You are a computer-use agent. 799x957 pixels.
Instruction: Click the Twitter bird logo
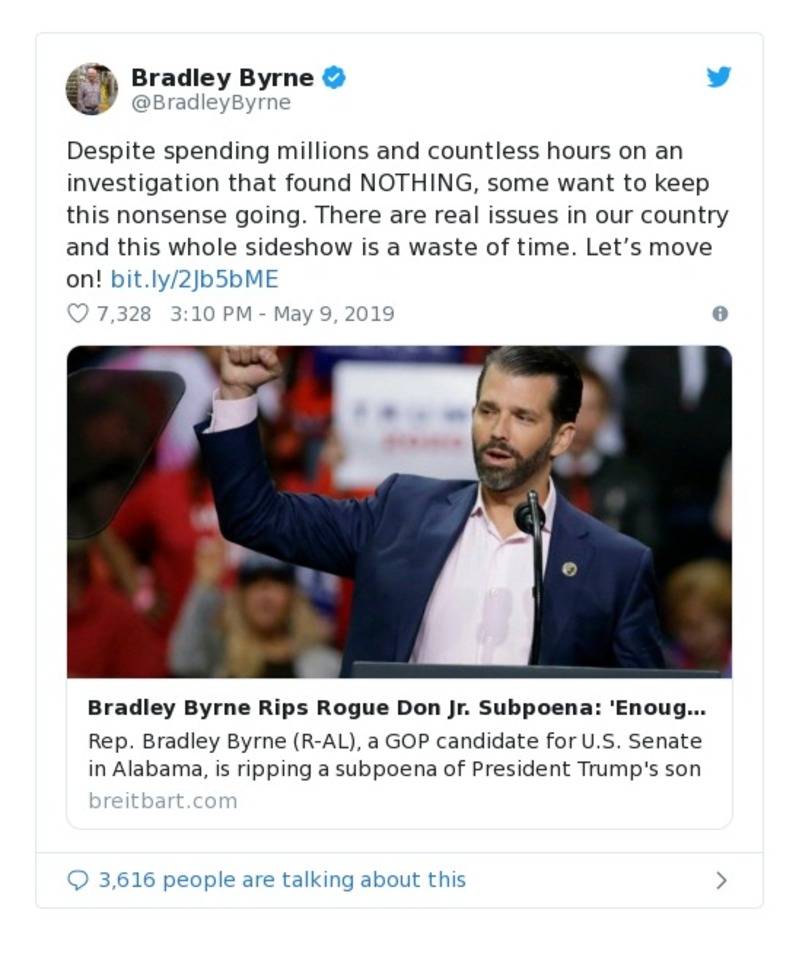[x=718, y=76]
